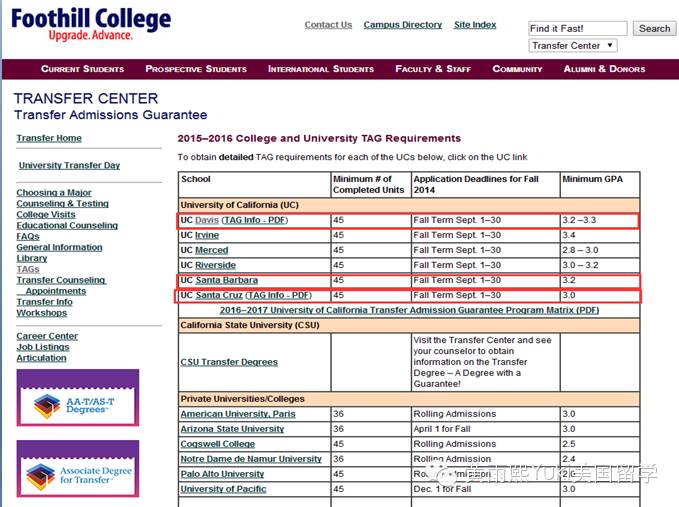Open Choosing a Major link
The height and width of the screenshot is (507, 679).
click(54, 192)
